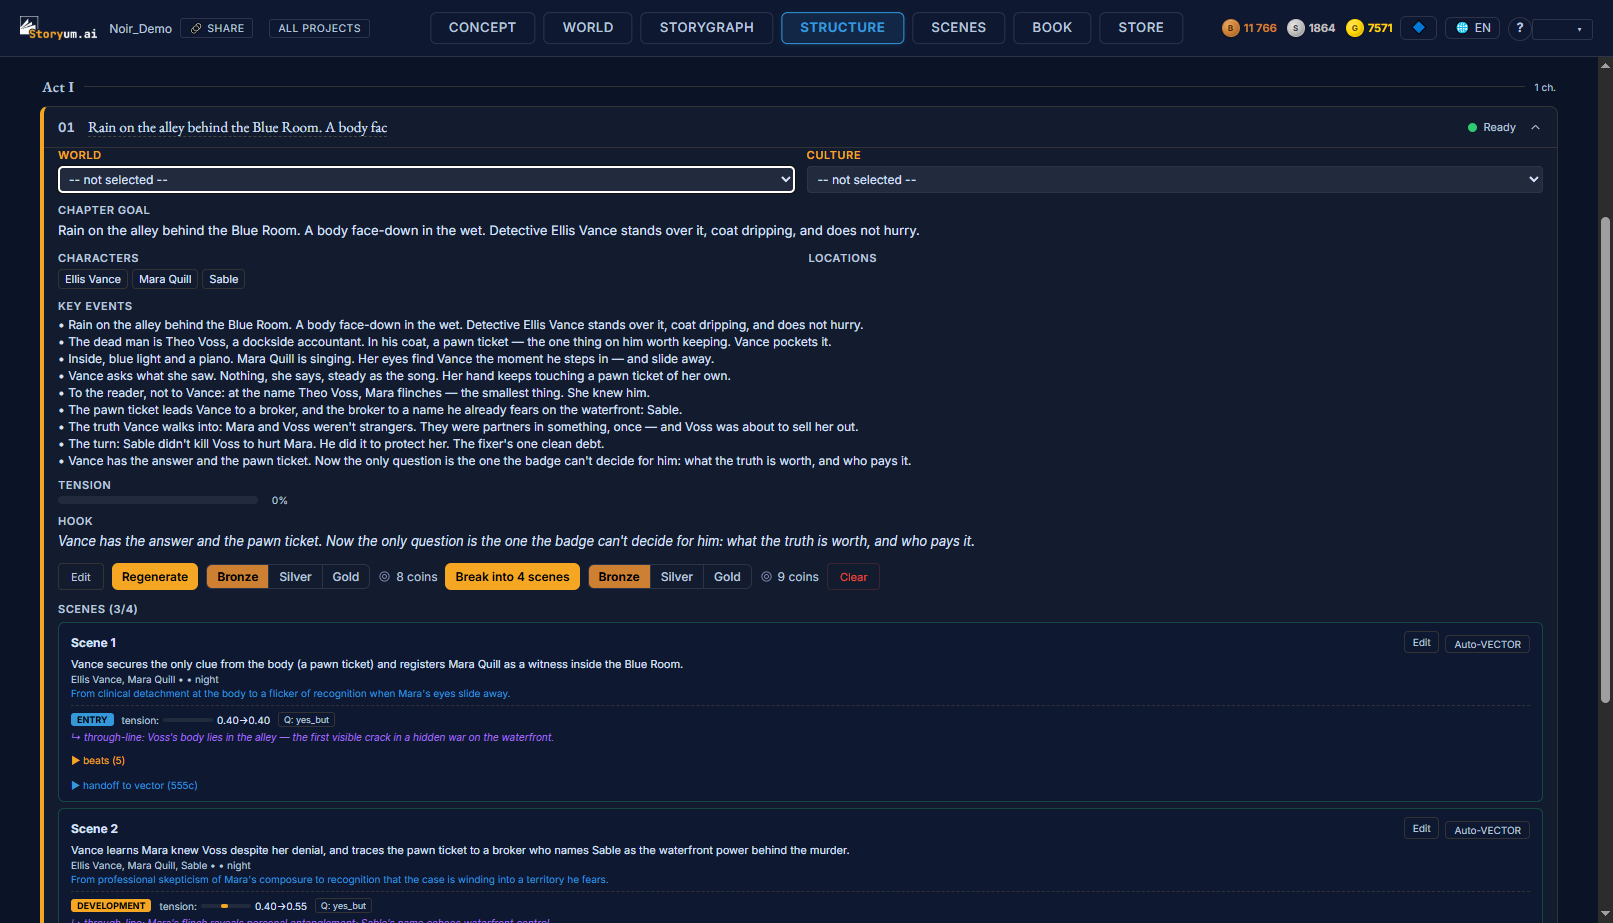
Task: Click the Storyum.ai logo
Action: coord(58,28)
